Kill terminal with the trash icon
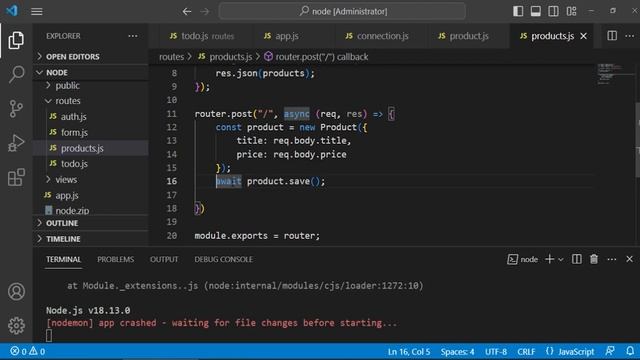Screen dimensions: 640x360 (594, 259)
